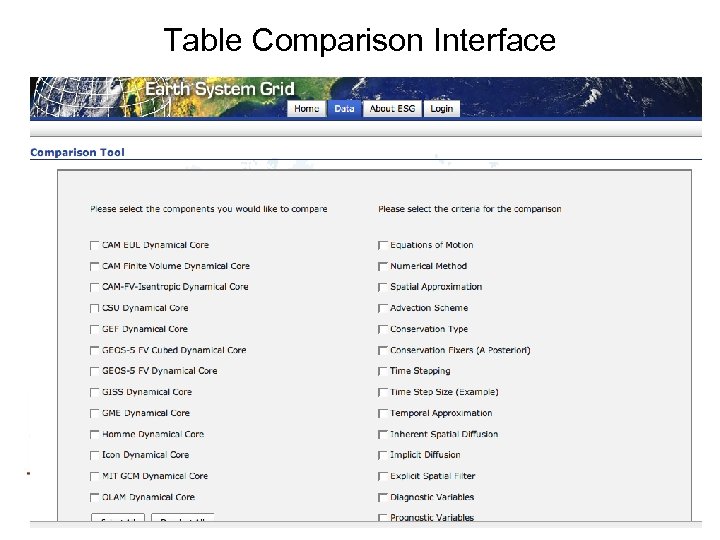Screen dimensions: 720x540
Task: Enable CAM Finite Volume Dynamical Core
Action: [x=95, y=266]
